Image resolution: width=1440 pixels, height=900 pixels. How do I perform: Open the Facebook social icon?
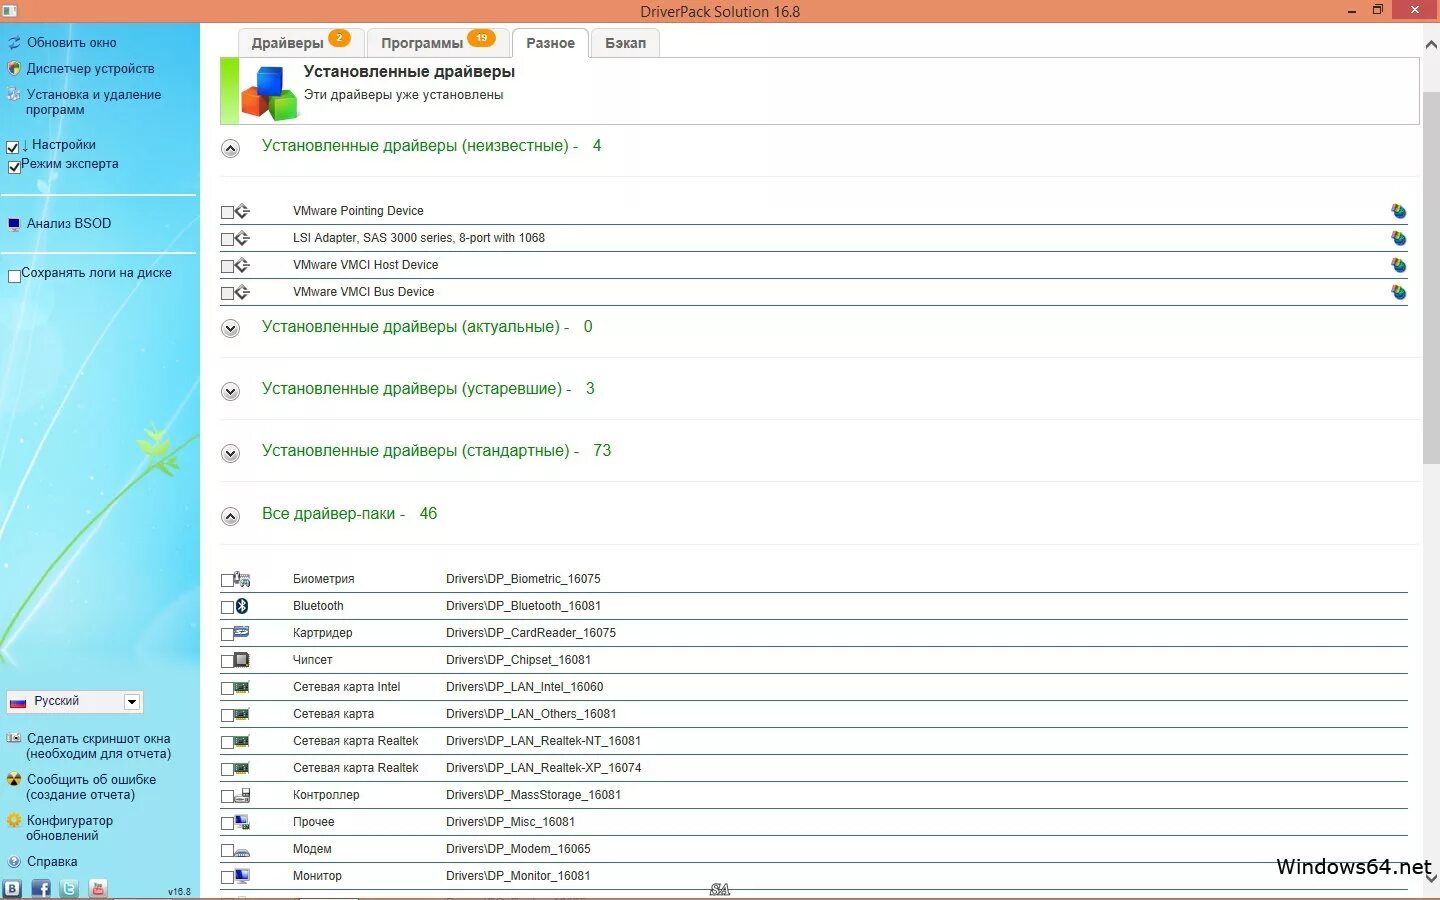pos(41,888)
